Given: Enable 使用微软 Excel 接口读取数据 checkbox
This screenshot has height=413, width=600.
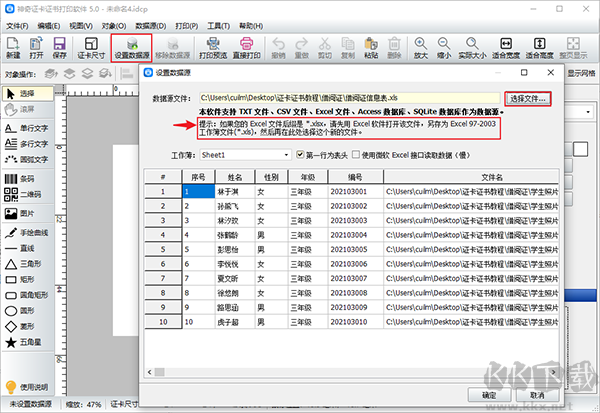Looking at the screenshot, I should coord(356,155).
